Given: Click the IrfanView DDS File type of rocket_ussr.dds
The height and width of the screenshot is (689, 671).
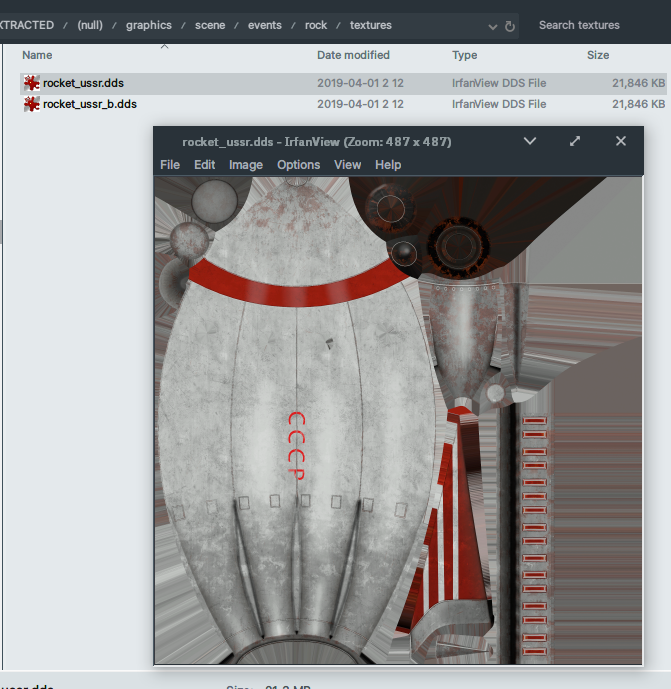Looking at the screenshot, I should click(x=499, y=83).
